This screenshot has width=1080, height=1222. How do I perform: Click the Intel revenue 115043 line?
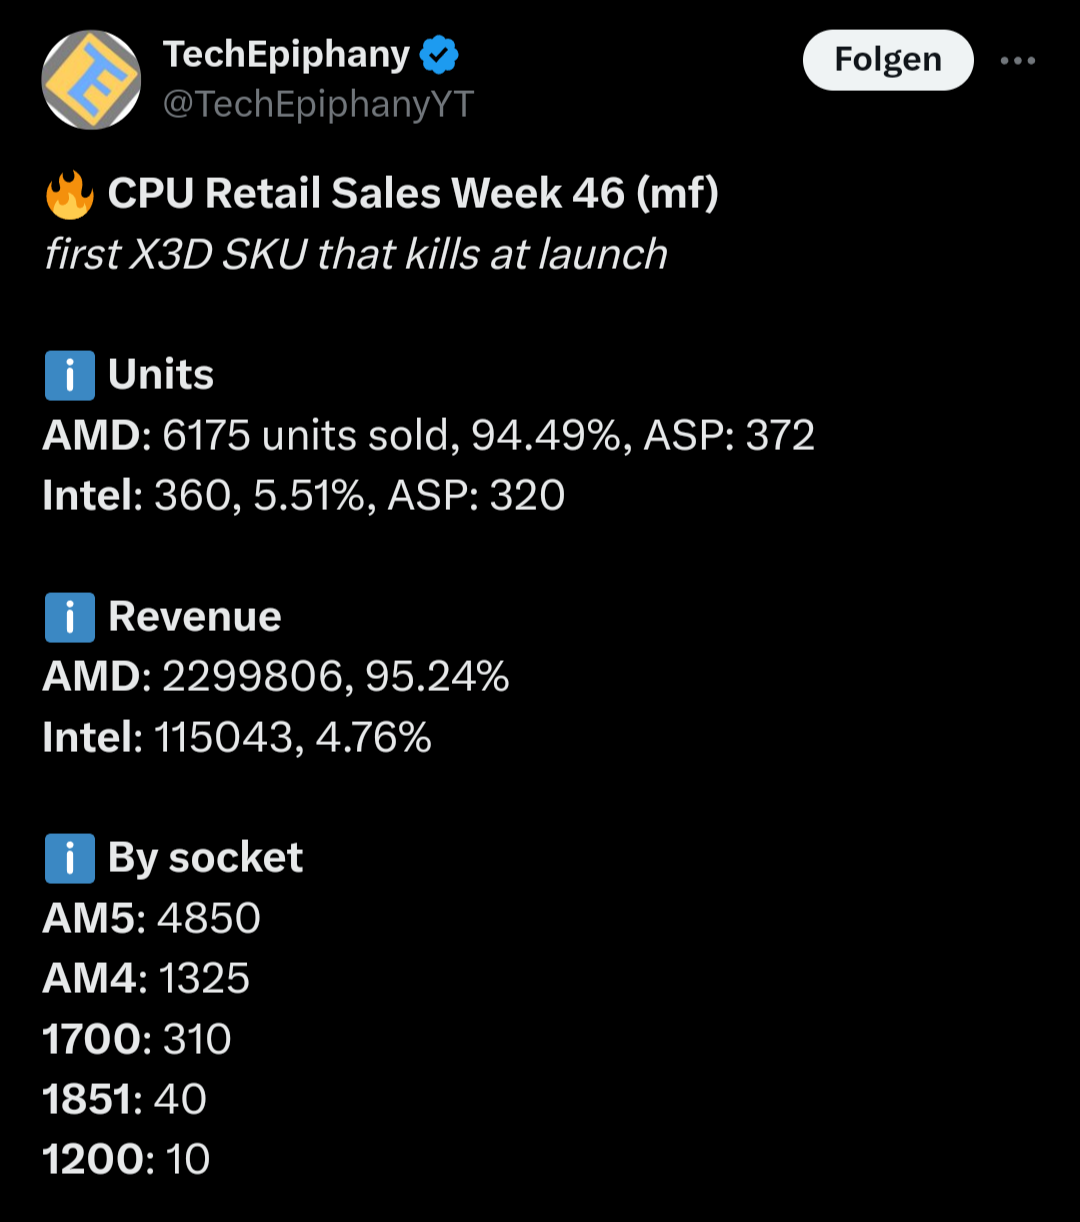[x=237, y=738]
